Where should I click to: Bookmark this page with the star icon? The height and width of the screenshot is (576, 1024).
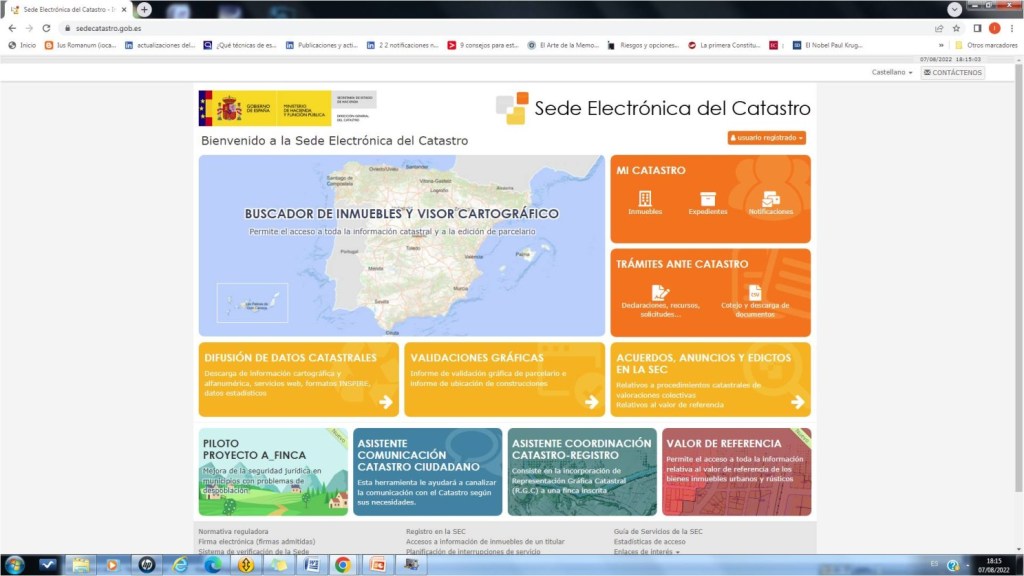957,28
